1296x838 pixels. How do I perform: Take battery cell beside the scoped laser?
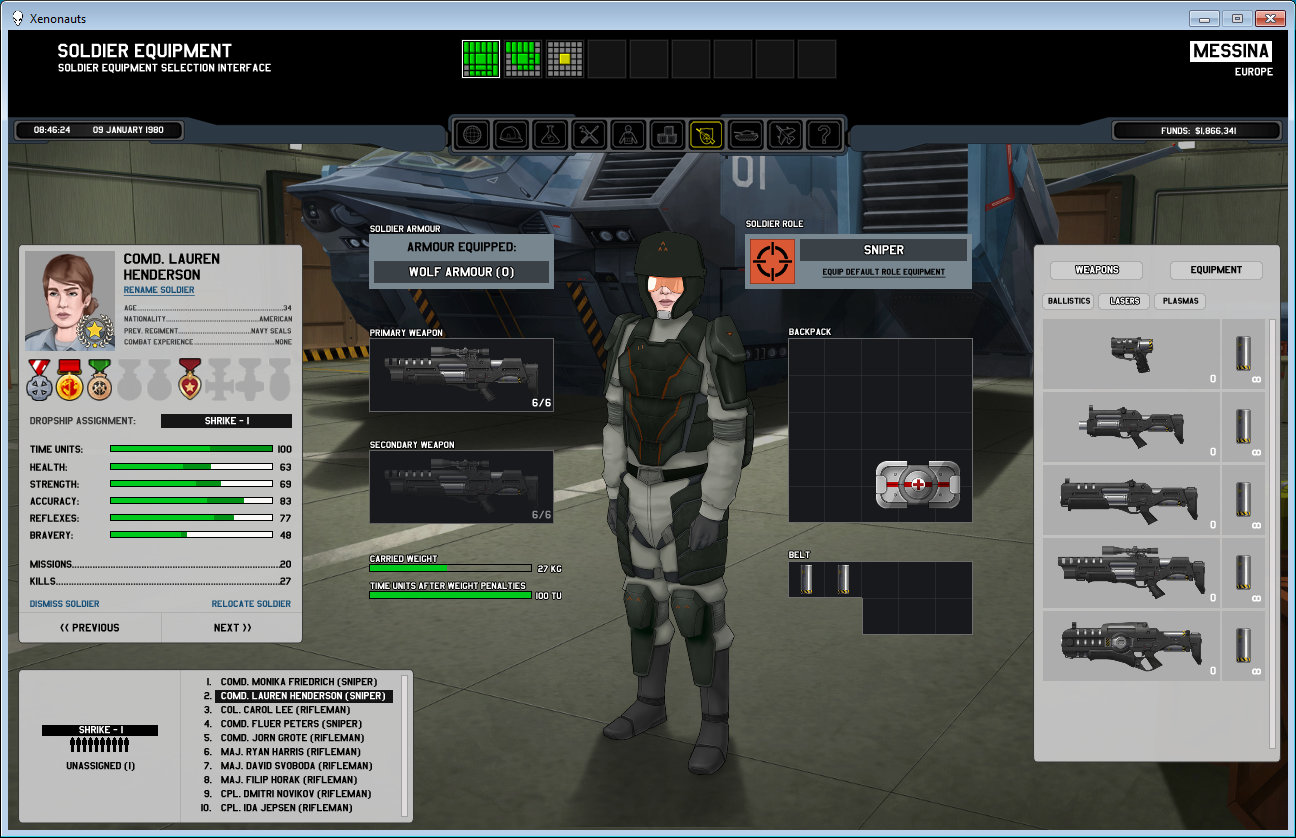[x=1244, y=573]
